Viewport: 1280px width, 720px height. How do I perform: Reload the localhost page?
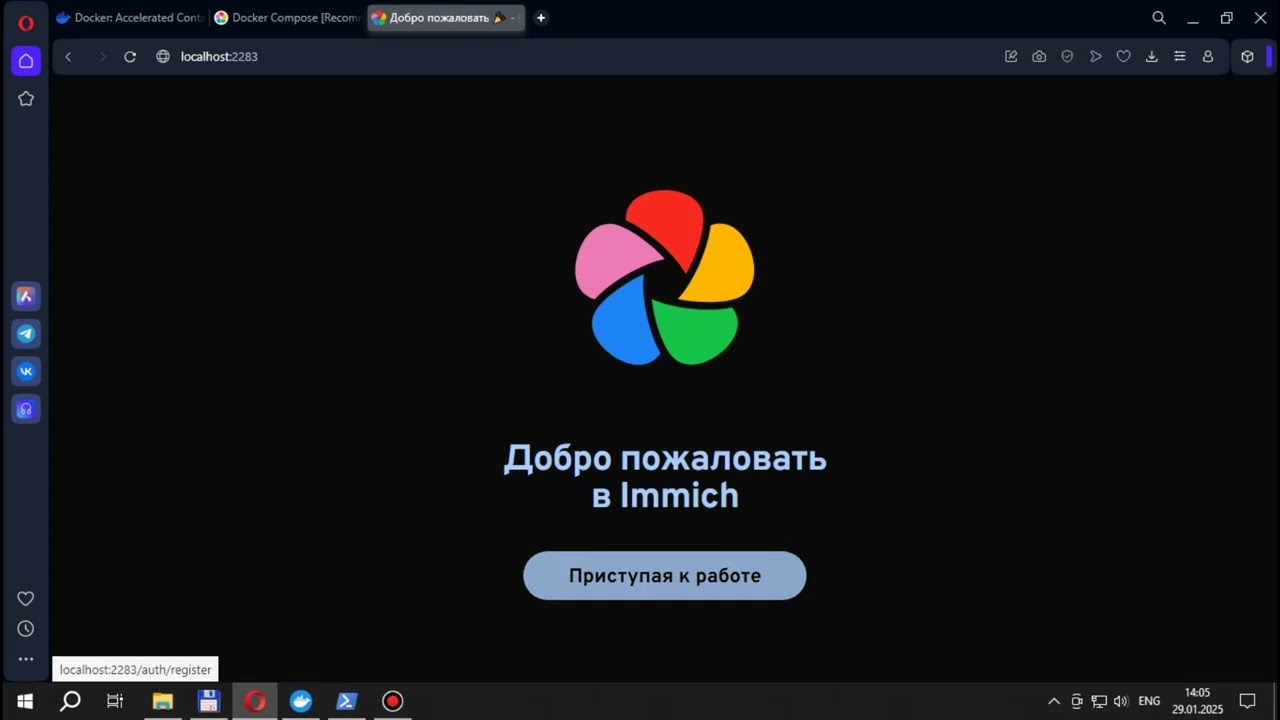130,57
